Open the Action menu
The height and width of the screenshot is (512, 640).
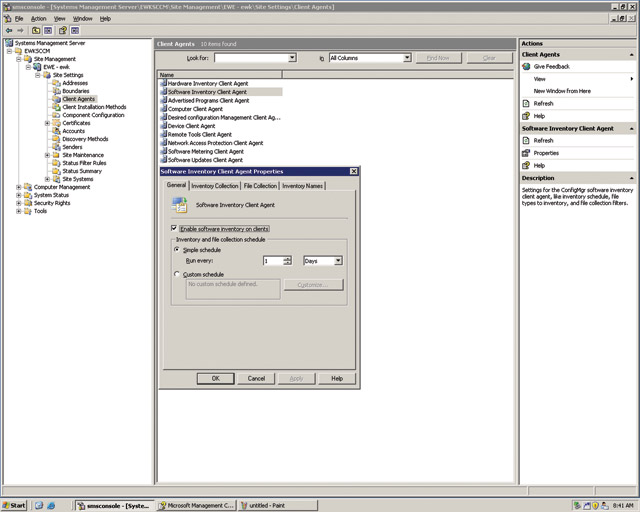click(x=38, y=19)
